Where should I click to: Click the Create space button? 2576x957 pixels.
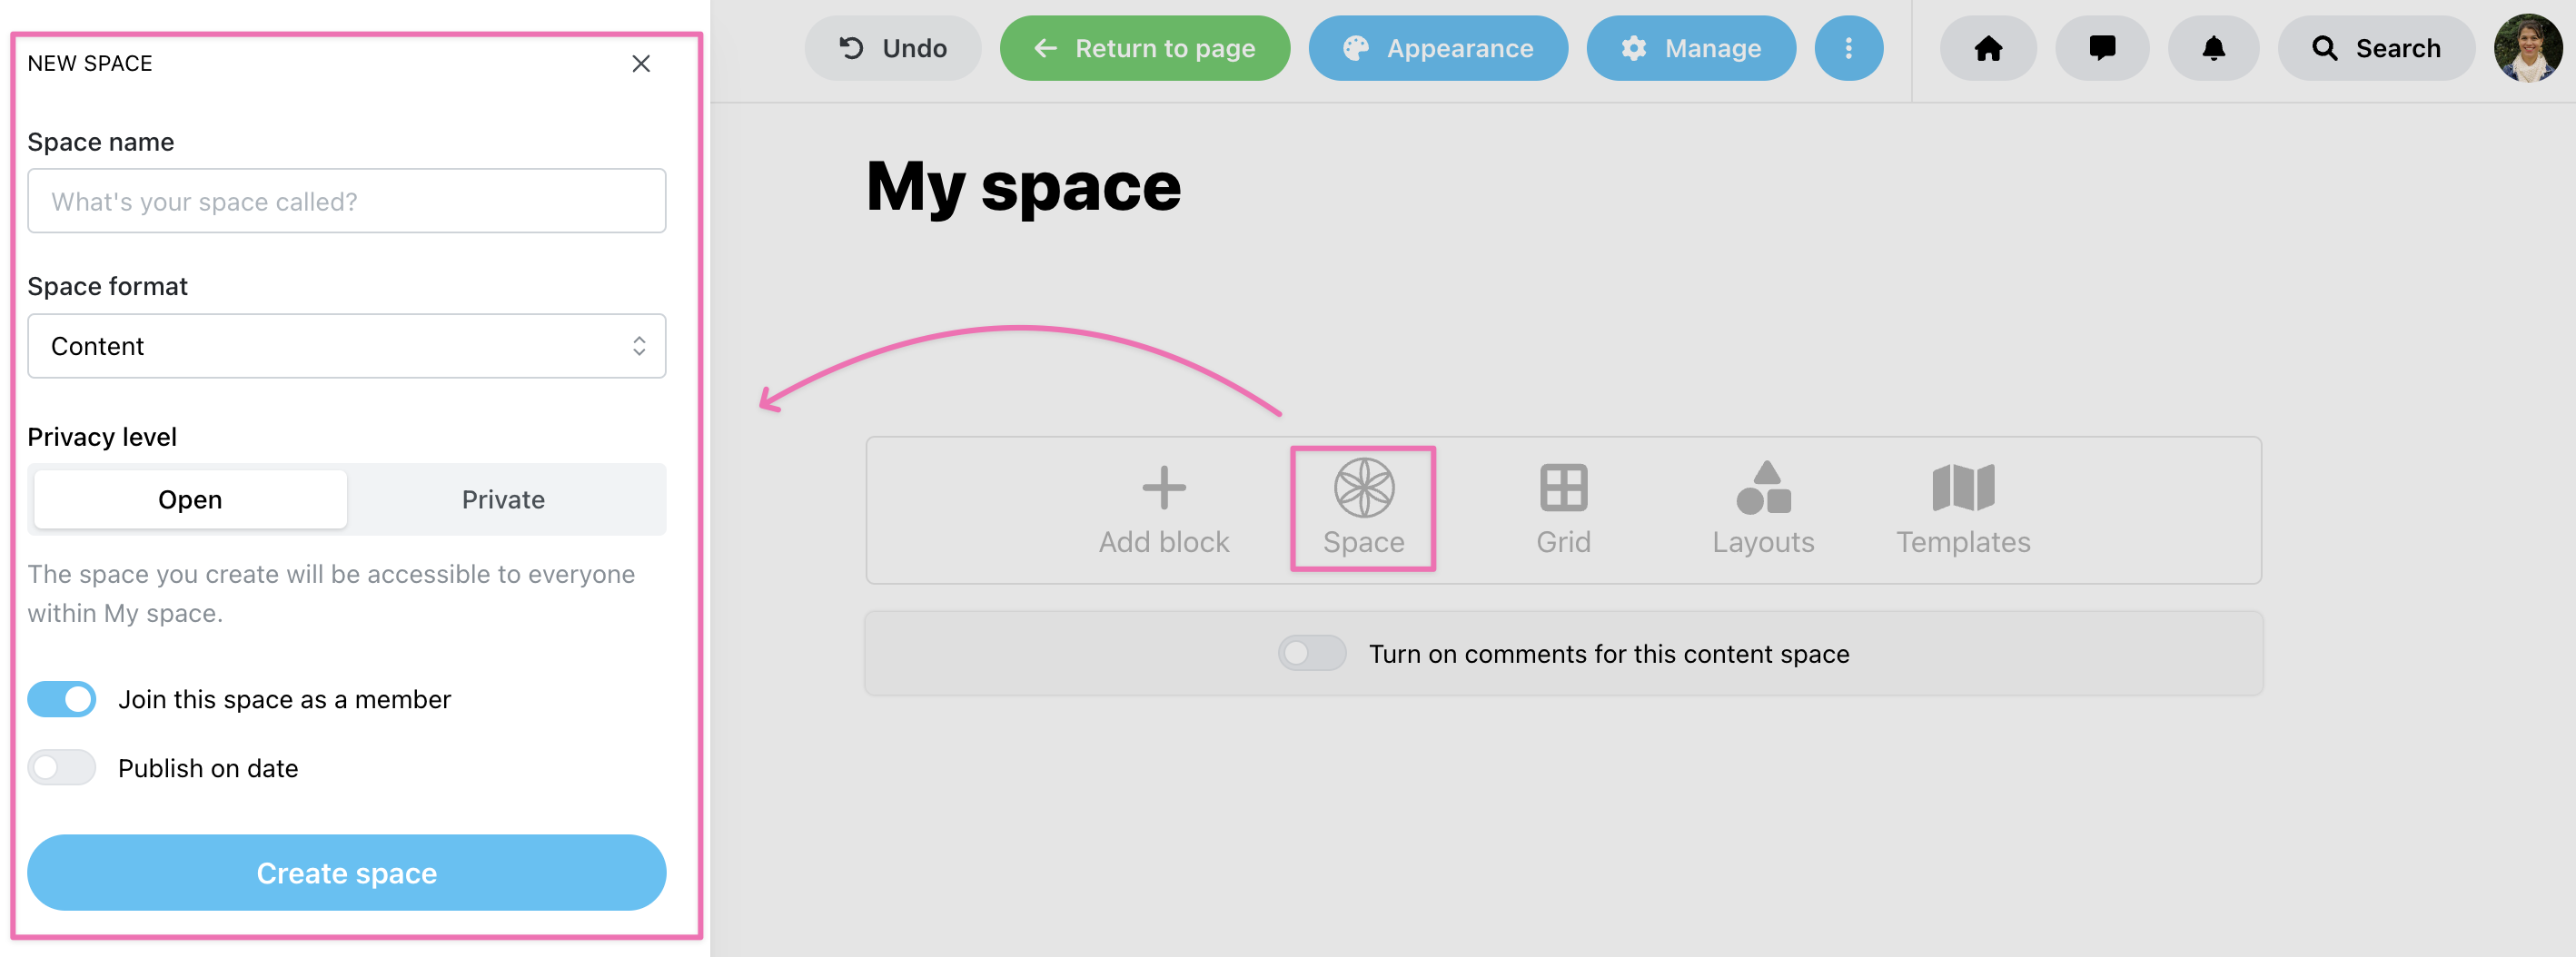coord(346,872)
